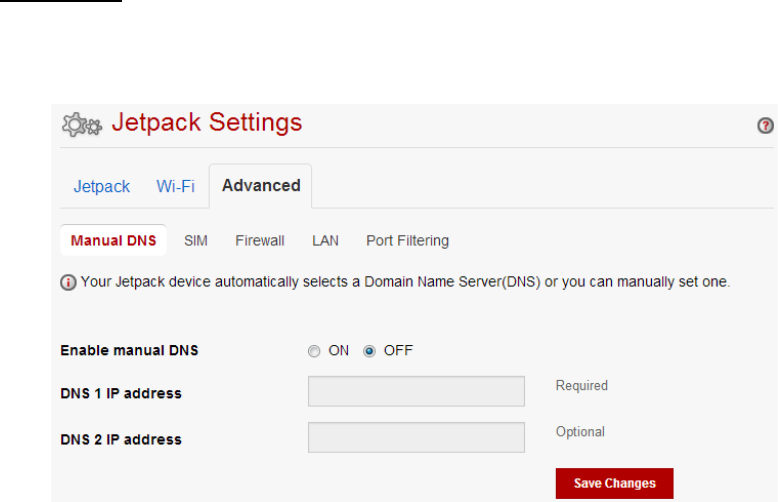Click the info icon before the DNS description
Image resolution: width=778 pixels, height=502 pixels.
coord(68,282)
